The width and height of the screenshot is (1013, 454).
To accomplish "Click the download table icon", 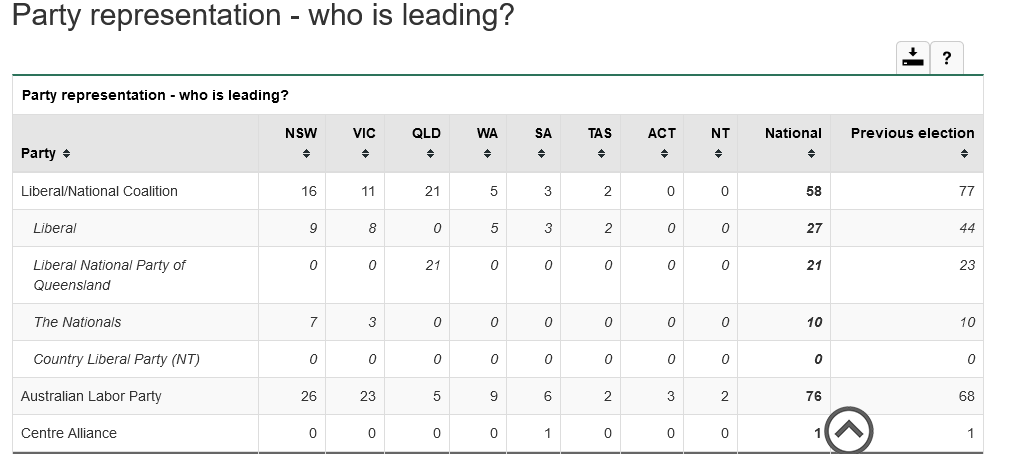I will click(912, 57).
